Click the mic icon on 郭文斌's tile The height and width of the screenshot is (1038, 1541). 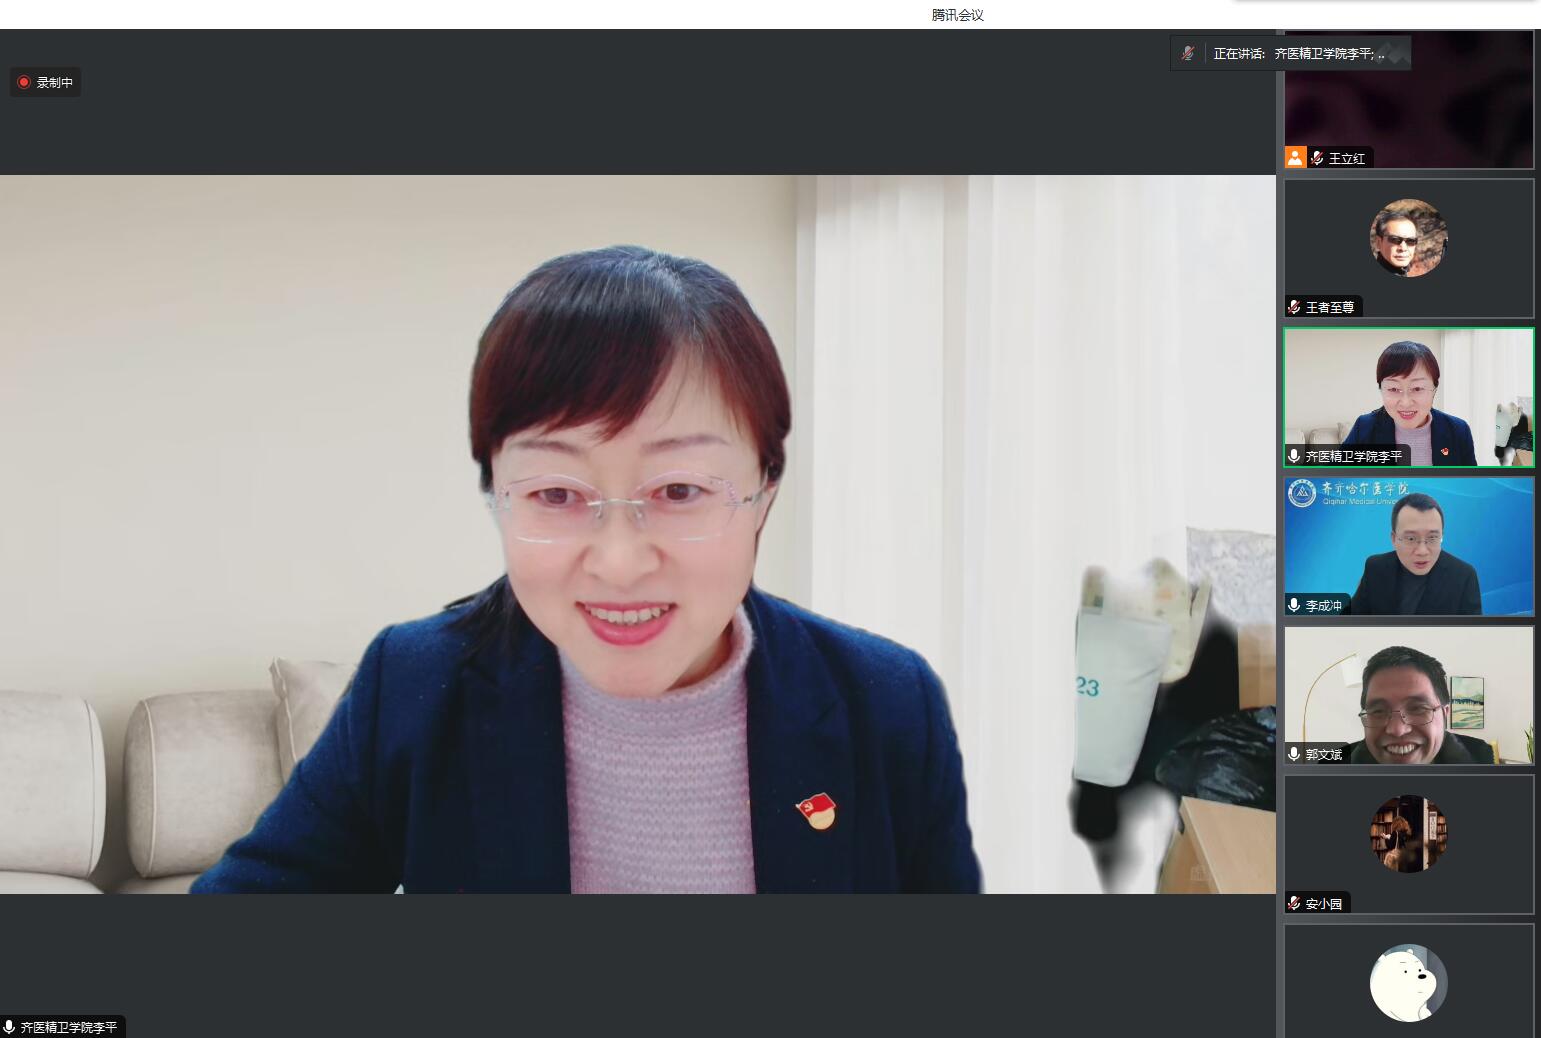[1294, 754]
